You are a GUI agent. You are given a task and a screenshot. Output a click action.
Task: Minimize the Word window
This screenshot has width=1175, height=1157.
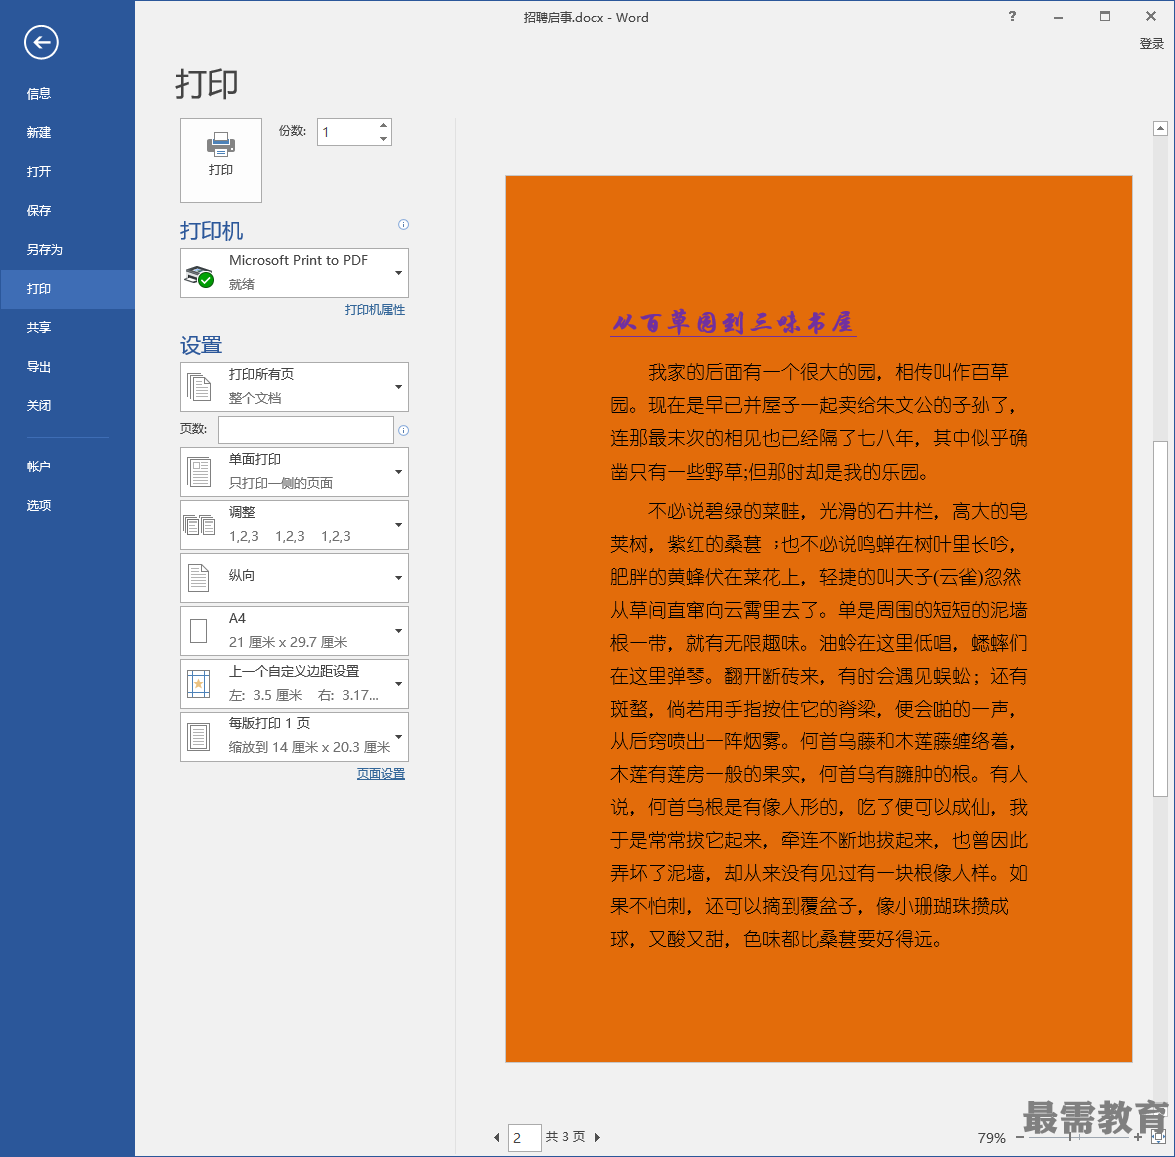1058,16
